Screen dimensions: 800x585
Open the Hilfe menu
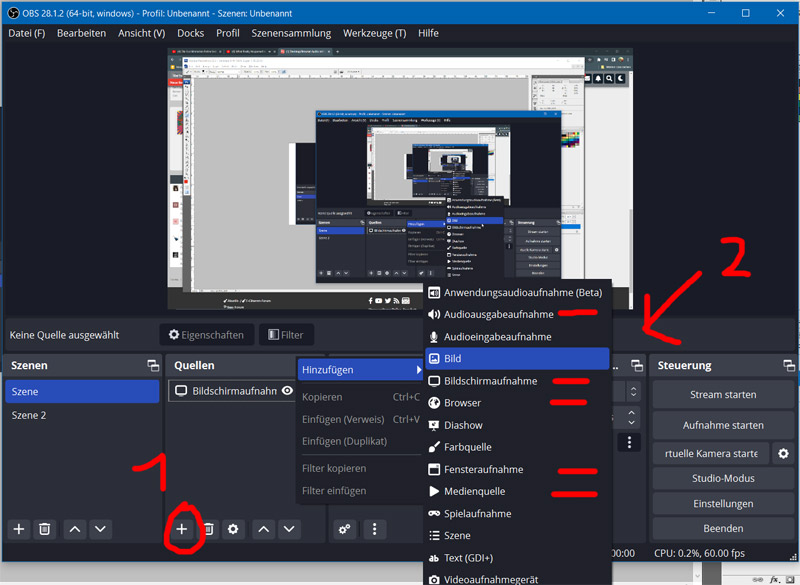tap(429, 33)
